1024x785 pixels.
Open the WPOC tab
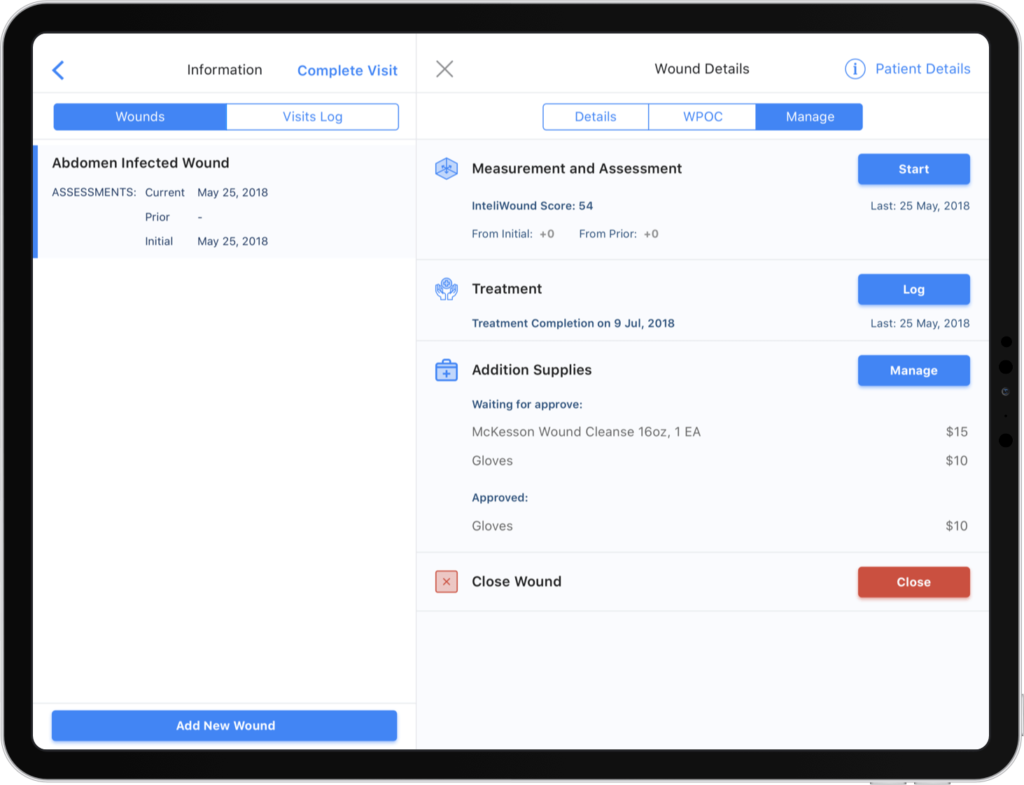[703, 116]
